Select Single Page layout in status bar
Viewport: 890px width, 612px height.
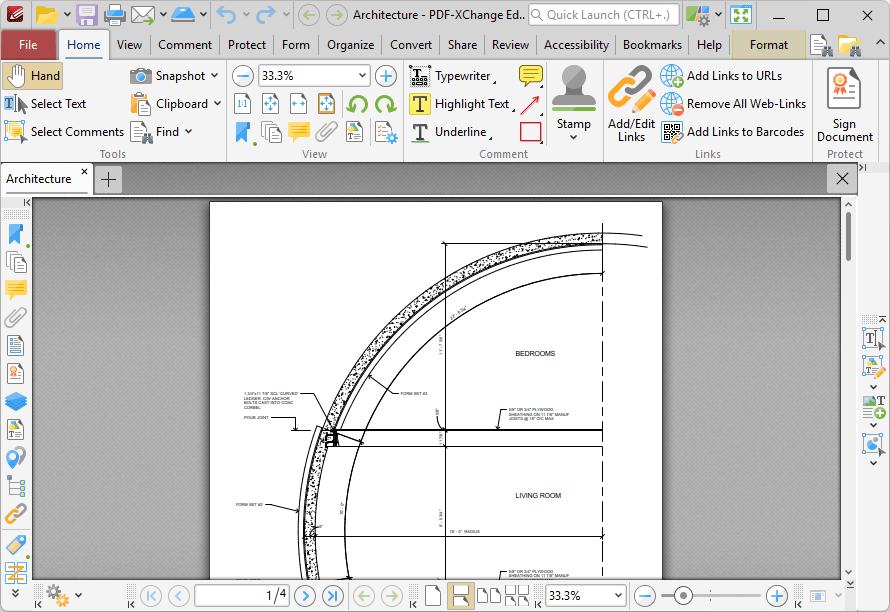tap(433, 596)
